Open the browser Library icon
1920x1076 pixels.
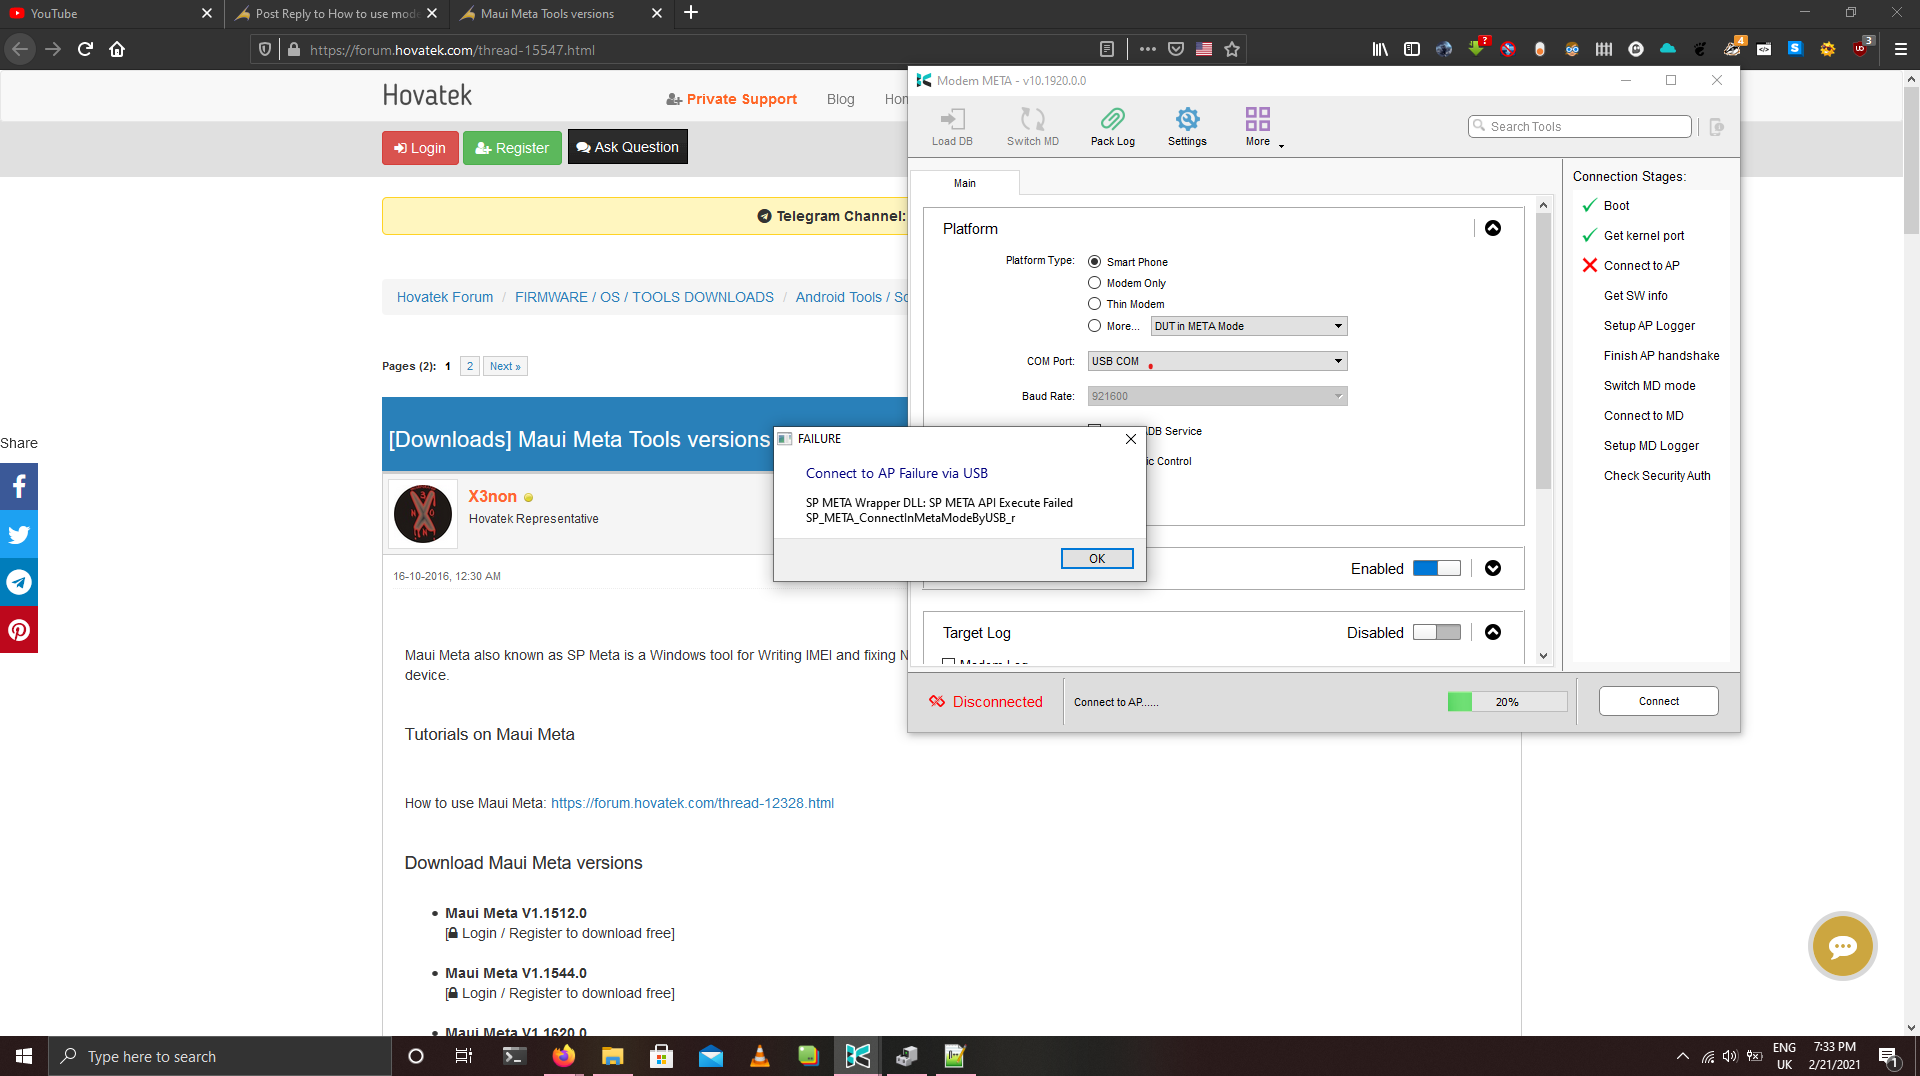click(1380, 49)
